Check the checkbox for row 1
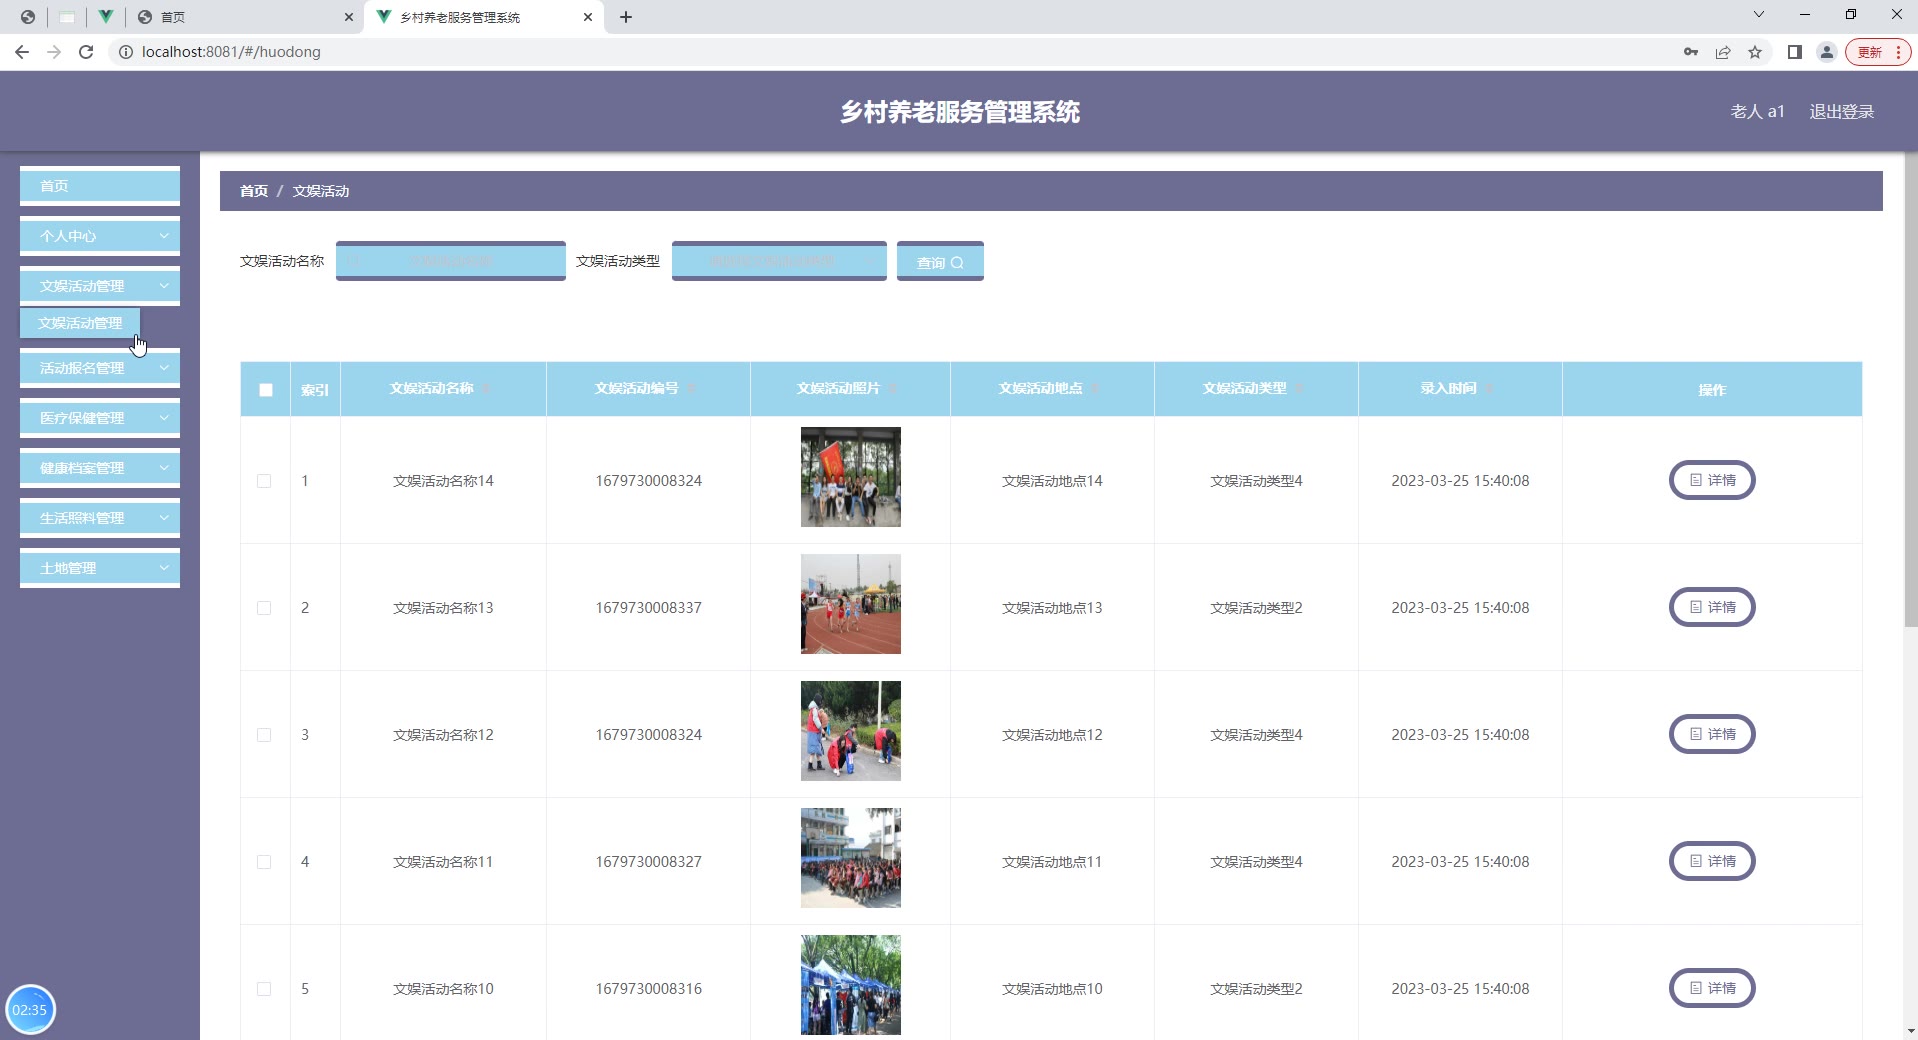This screenshot has width=1918, height=1040. (x=264, y=481)
